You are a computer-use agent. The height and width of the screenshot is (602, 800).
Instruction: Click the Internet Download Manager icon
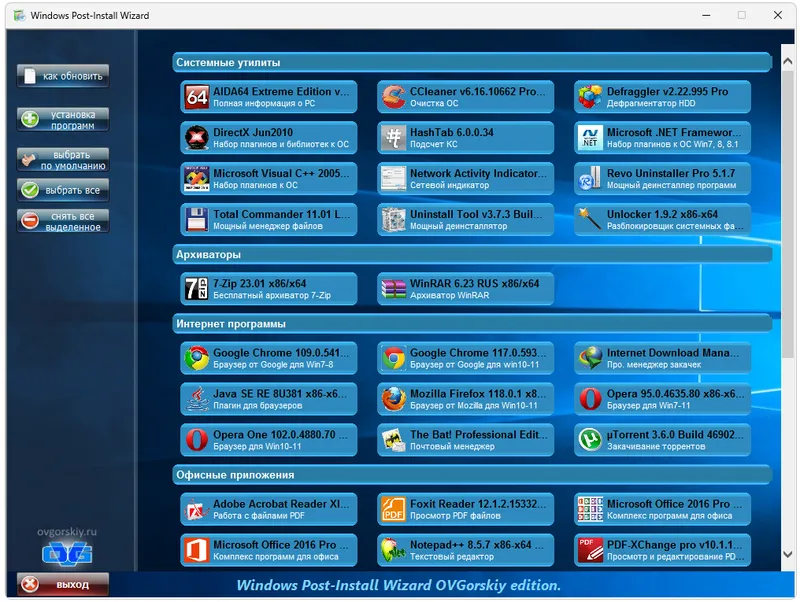click(x=590, y=358)
